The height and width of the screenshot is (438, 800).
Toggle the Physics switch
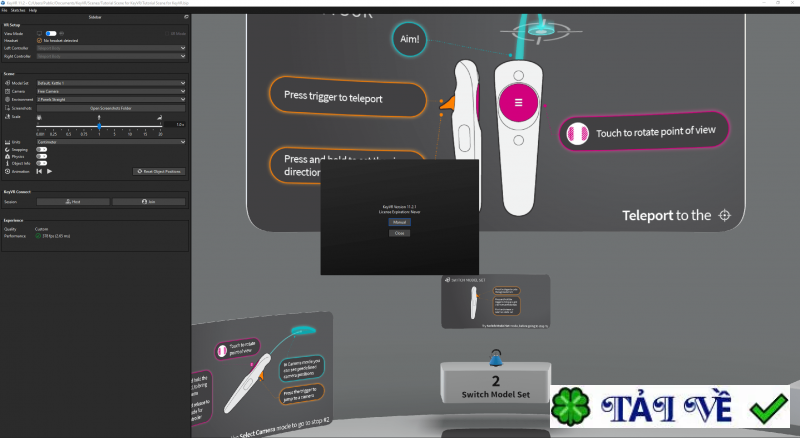(x=41, y=156)
